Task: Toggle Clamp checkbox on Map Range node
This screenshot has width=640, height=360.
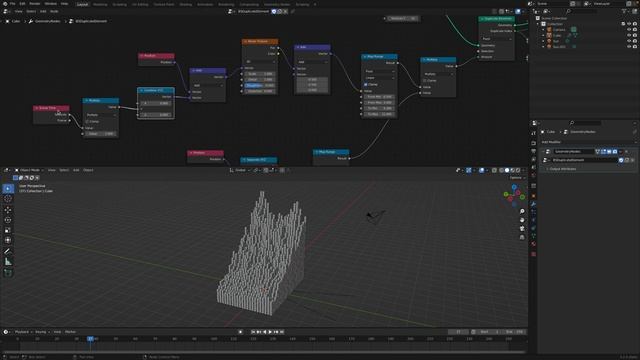Action: coord(366,84)
